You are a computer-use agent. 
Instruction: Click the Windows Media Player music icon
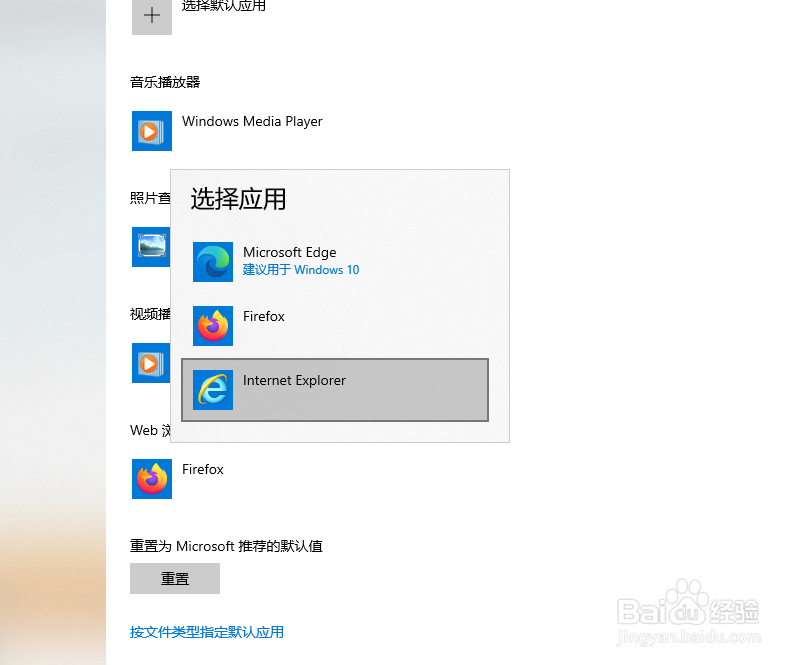(152, 131)
